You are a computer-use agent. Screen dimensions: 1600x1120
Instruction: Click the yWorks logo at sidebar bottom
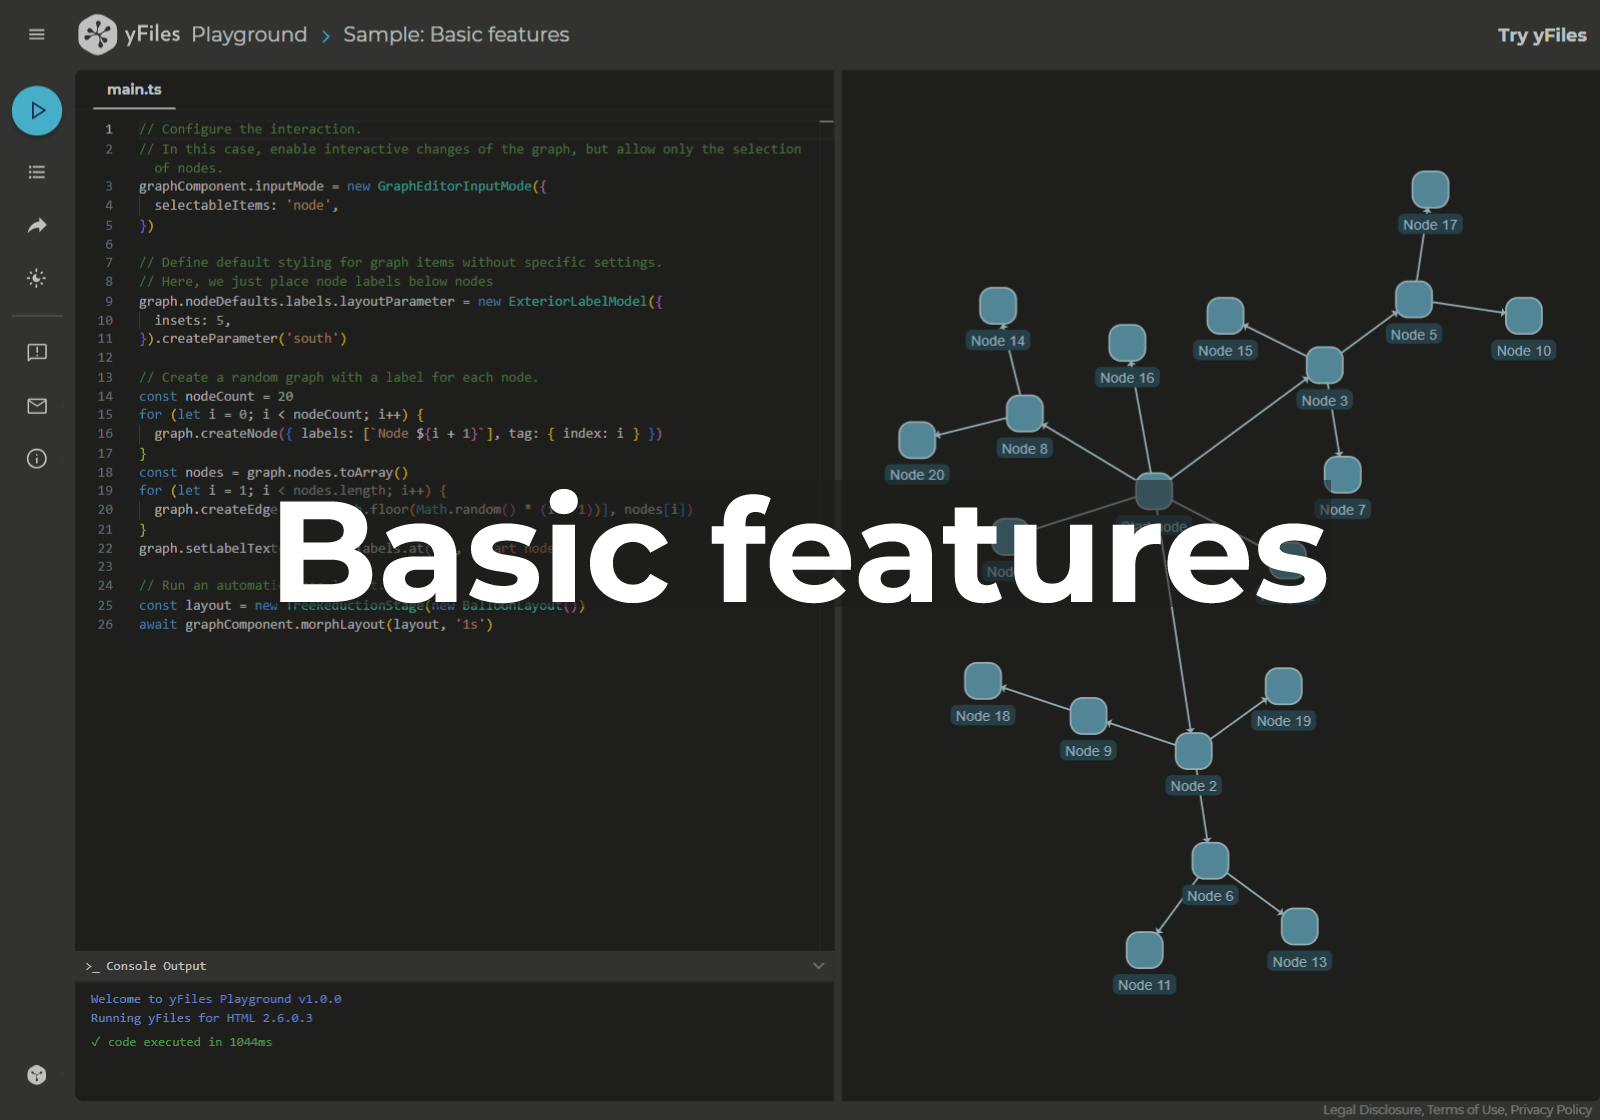(37, 1075)
